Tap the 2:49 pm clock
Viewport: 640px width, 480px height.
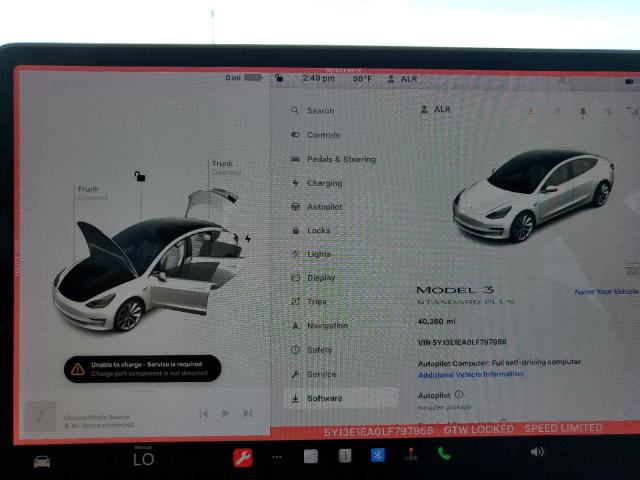coord(318,78)
